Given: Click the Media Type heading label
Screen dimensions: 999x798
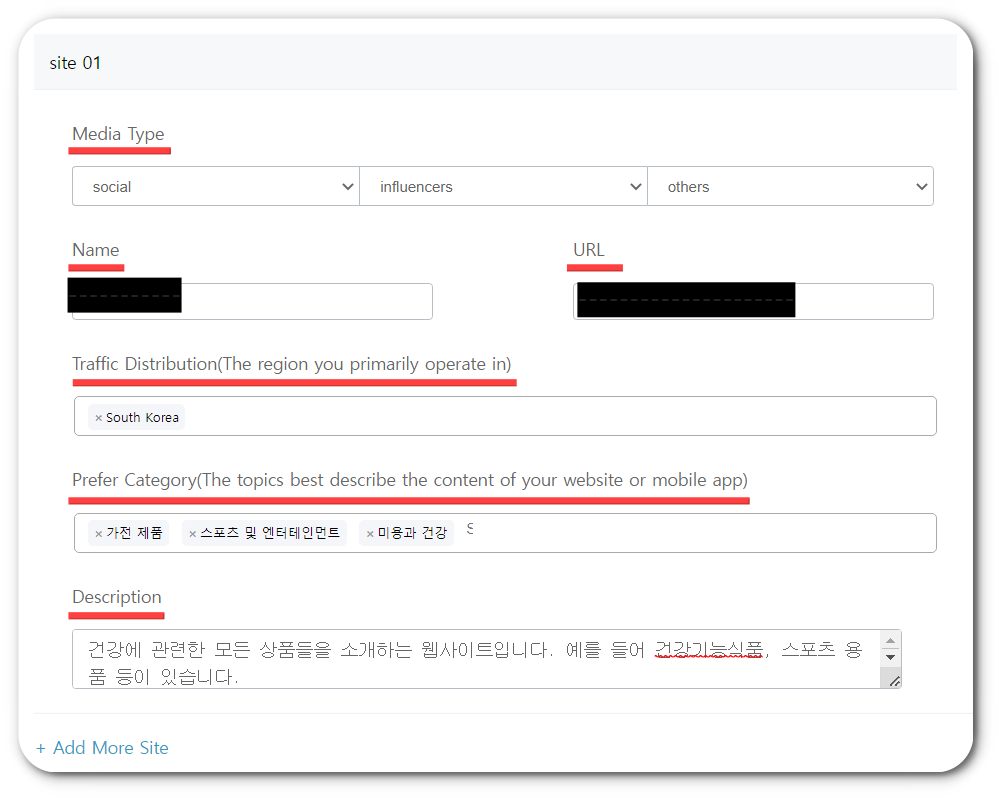Looking at the screenshot, I should click(x=118, y=134).
